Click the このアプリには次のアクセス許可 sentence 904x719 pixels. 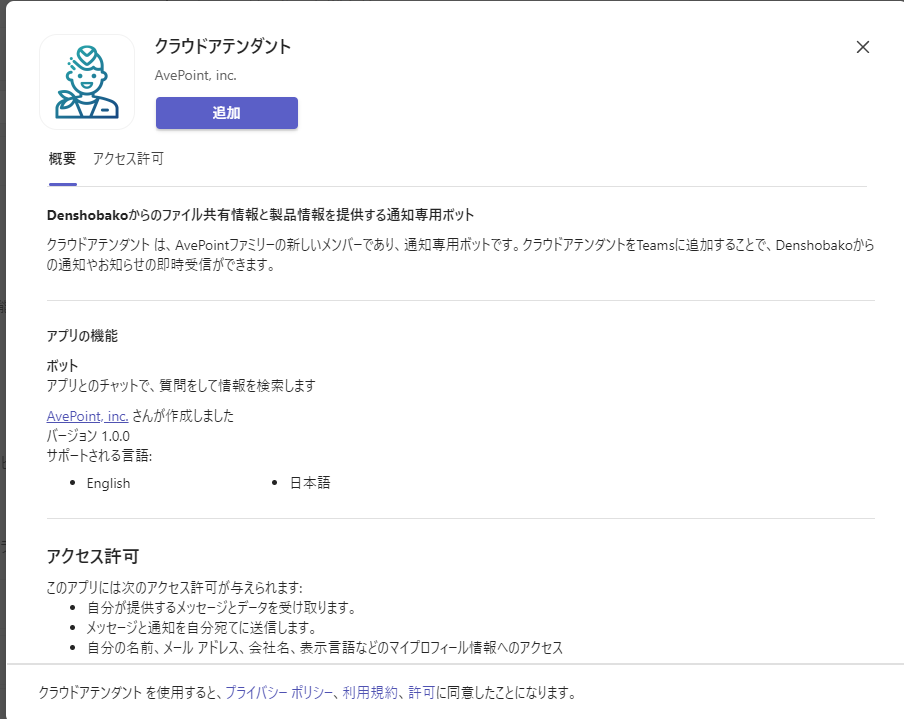(x=174, y=588)
